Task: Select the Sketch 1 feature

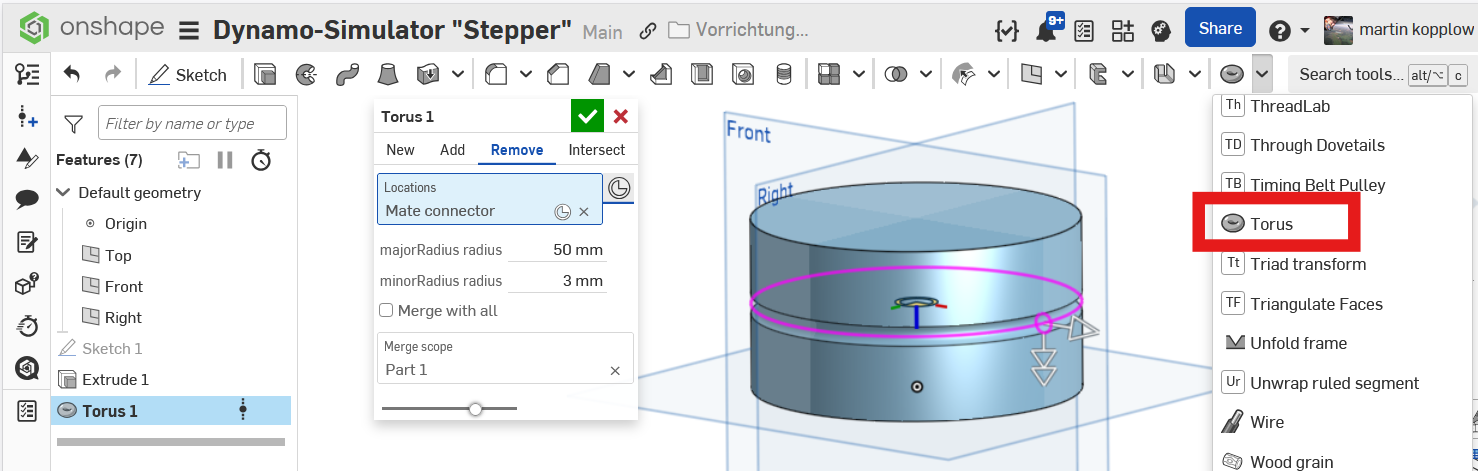Action: point(112,348)
